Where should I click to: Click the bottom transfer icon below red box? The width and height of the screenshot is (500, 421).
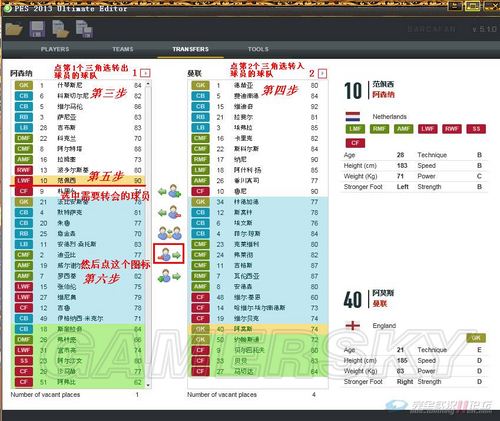pyautogui.click(x=169, y=276)
